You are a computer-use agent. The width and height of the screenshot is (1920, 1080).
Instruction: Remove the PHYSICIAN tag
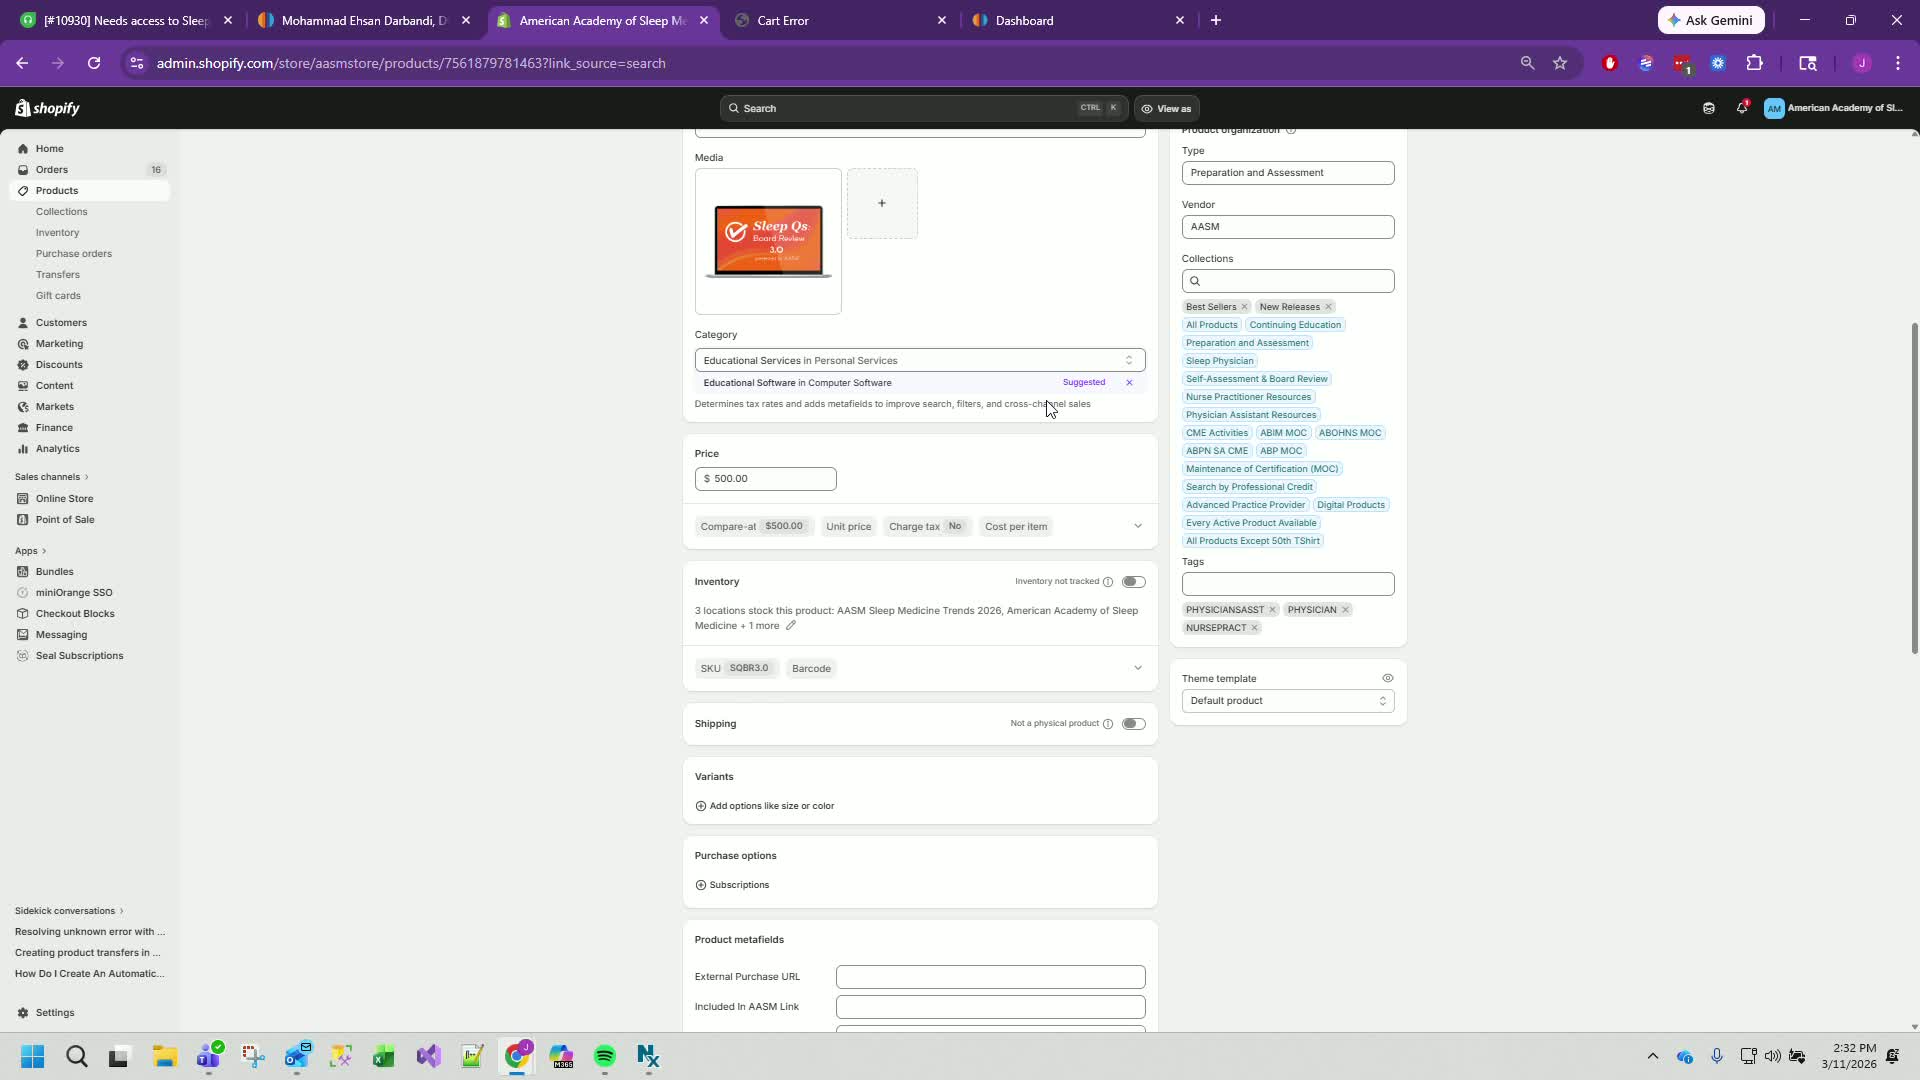1345,610
